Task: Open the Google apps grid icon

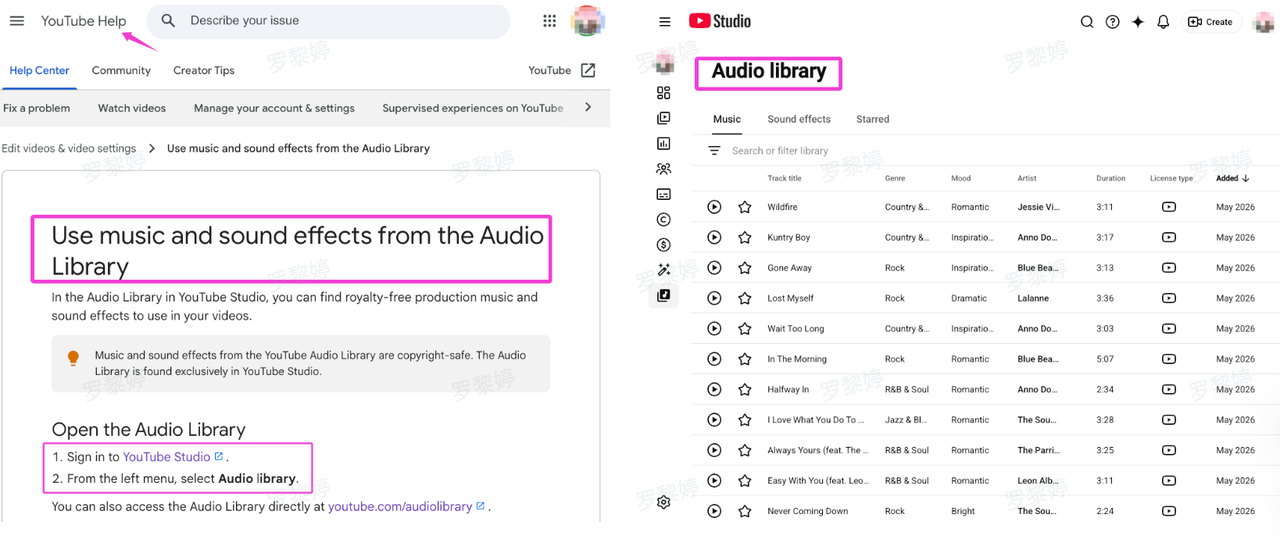Action: [549, 21]
